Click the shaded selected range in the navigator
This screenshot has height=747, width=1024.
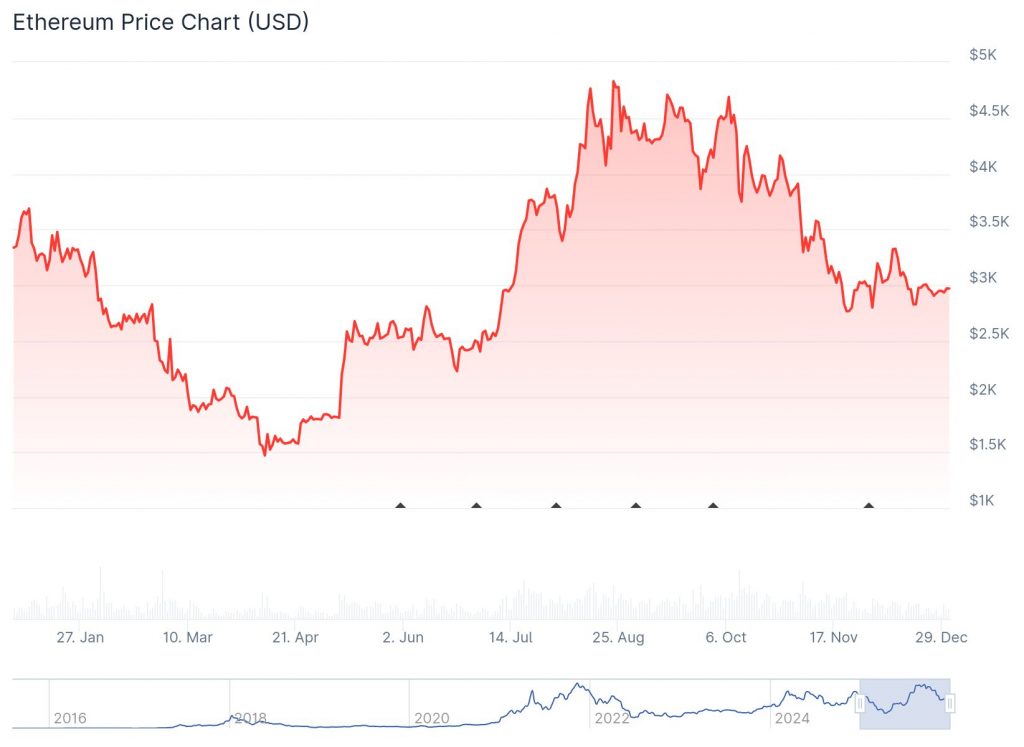[x=904, y=704]
